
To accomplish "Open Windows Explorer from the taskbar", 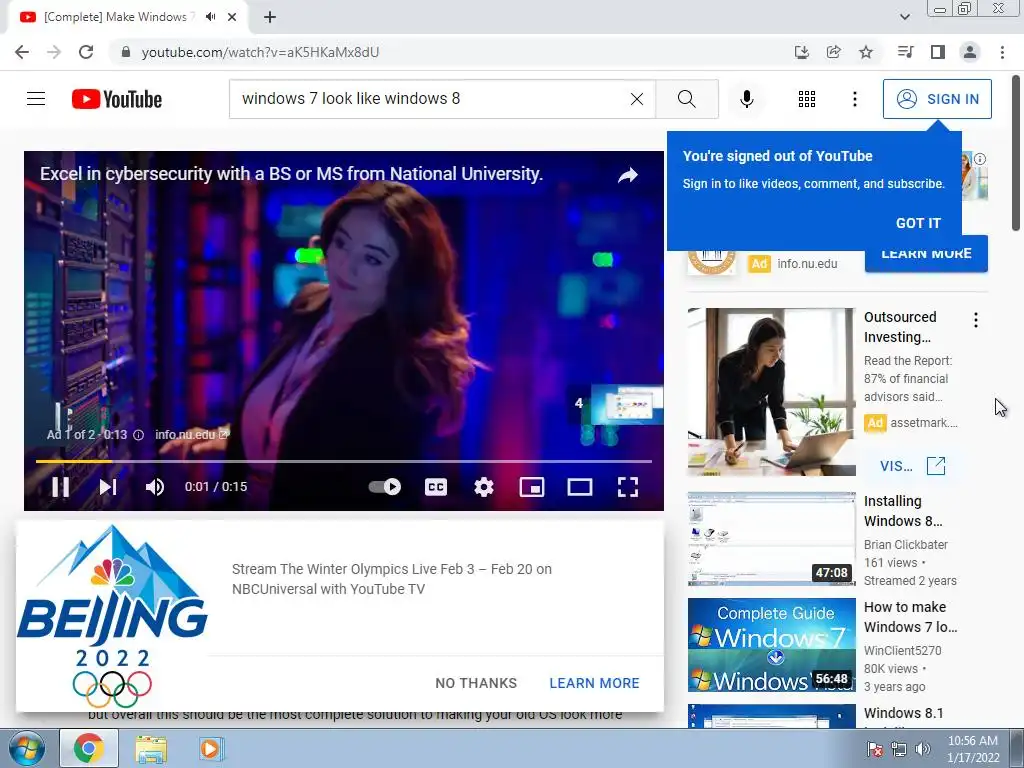I will pyautogui.click(x=151, y=749).
